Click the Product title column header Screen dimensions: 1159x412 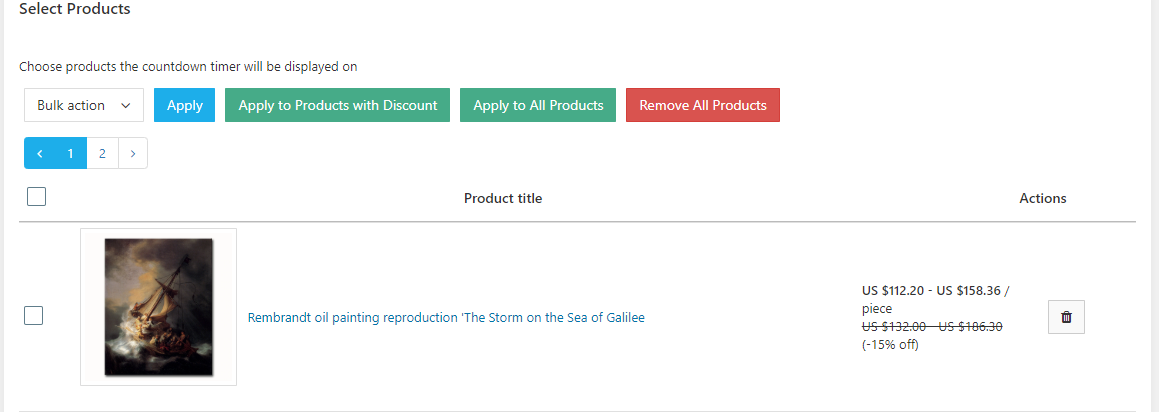click(x=503, y=198)
